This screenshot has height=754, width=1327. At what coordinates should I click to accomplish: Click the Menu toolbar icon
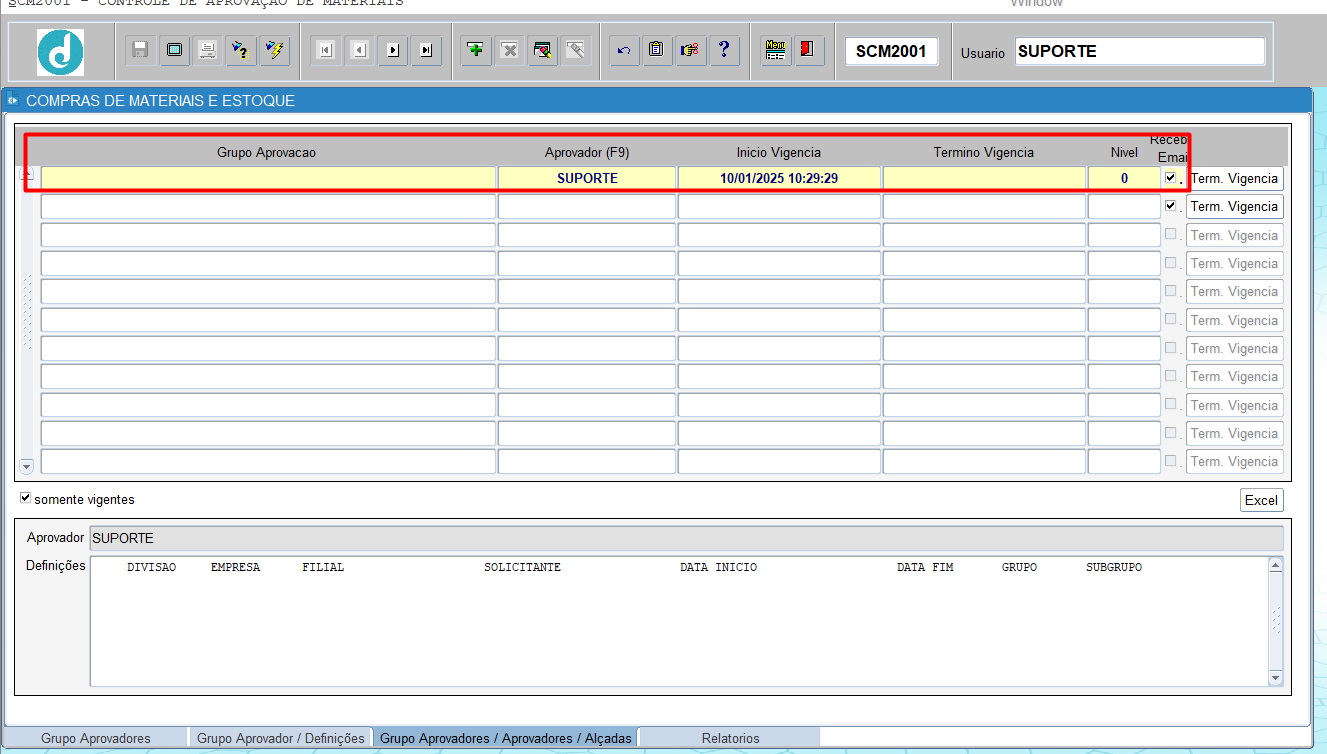775,50
